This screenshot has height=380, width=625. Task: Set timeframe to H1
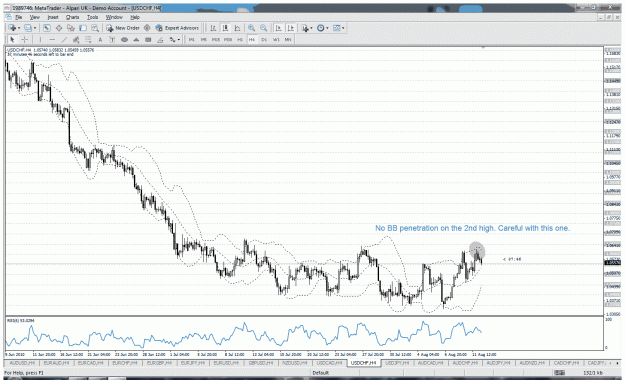[x=240, y=39]
